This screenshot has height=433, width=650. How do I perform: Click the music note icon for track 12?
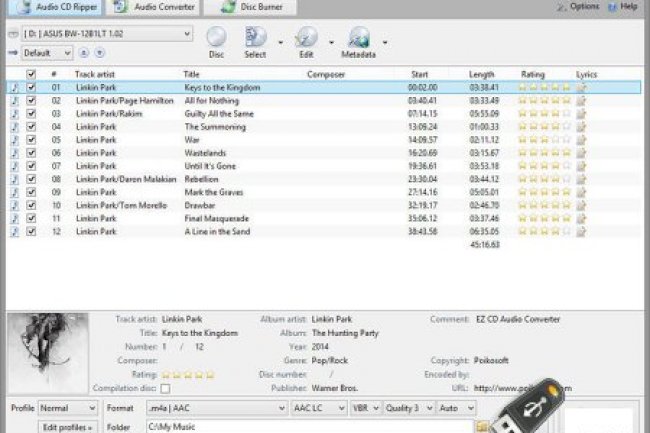(x=15, y=232)
